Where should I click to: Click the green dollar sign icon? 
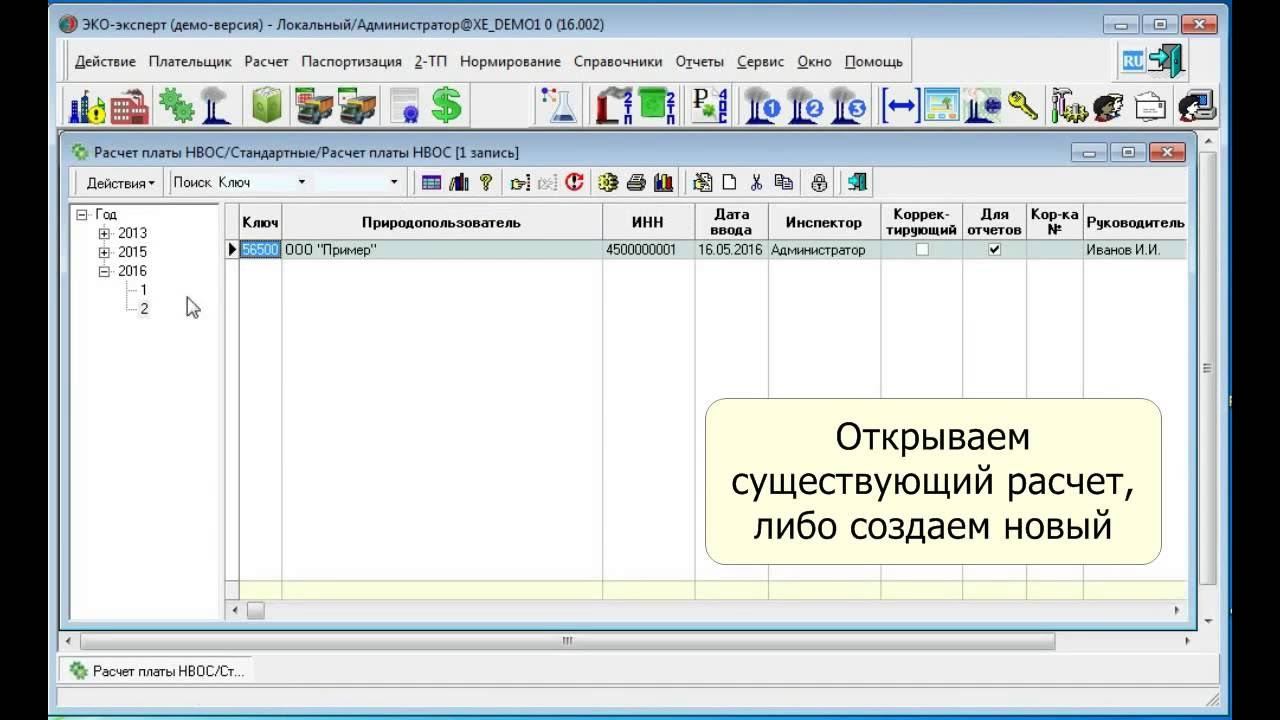click(x=447, y=105)
